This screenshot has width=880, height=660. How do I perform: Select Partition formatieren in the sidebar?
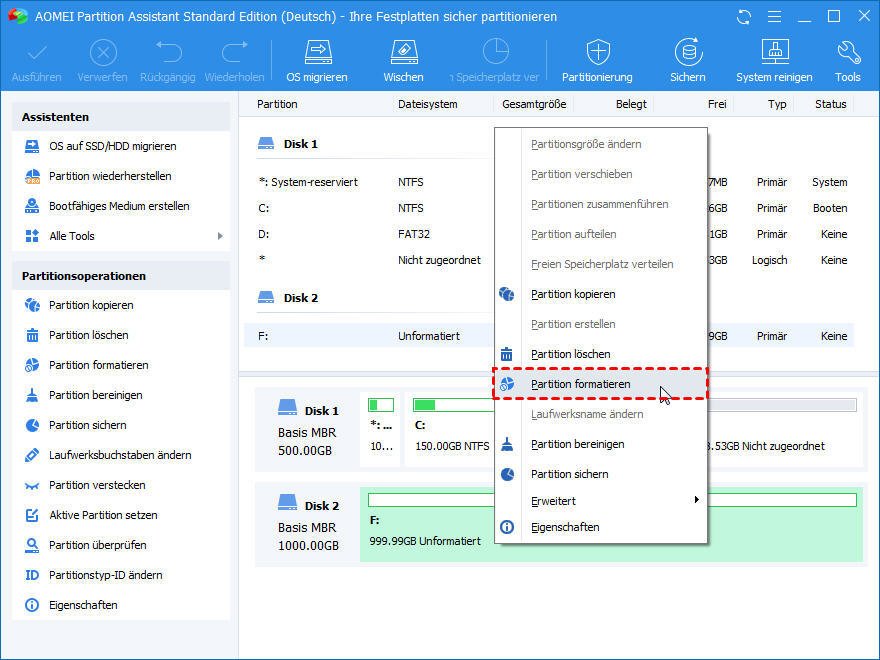(x=99, y=365)
